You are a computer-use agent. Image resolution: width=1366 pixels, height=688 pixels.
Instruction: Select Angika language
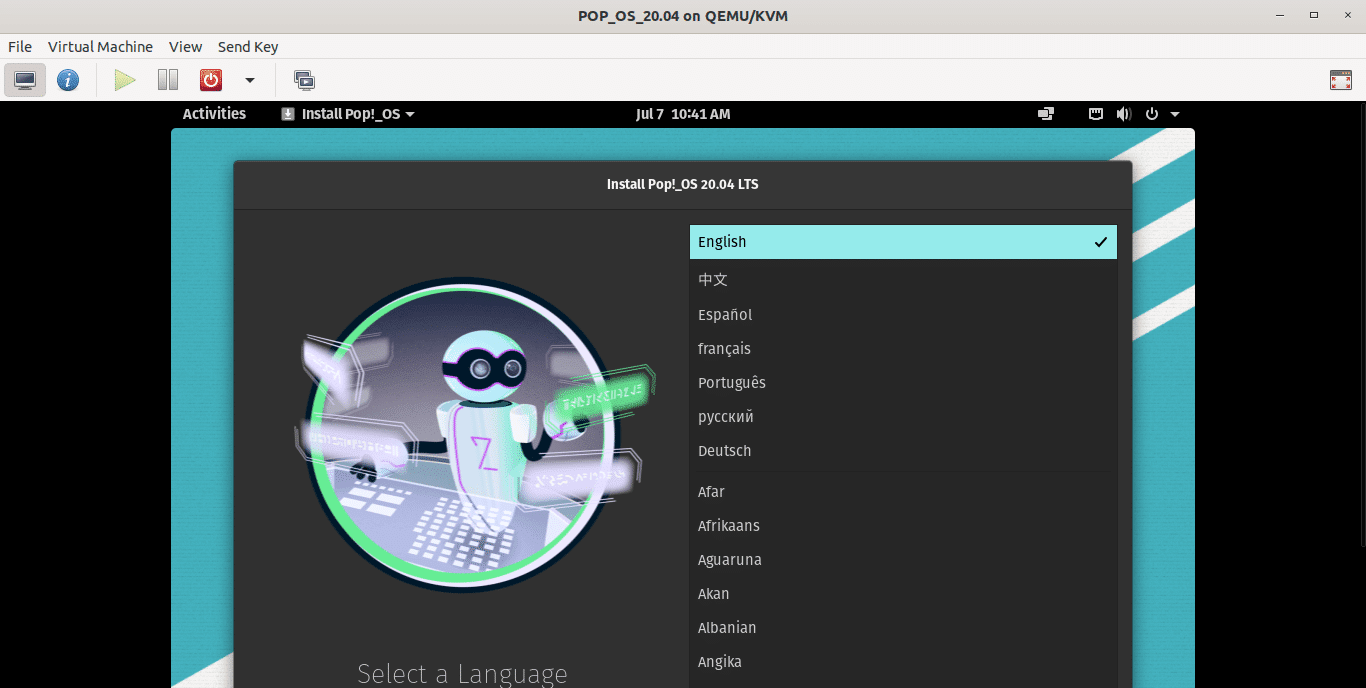tap(903, 662)
